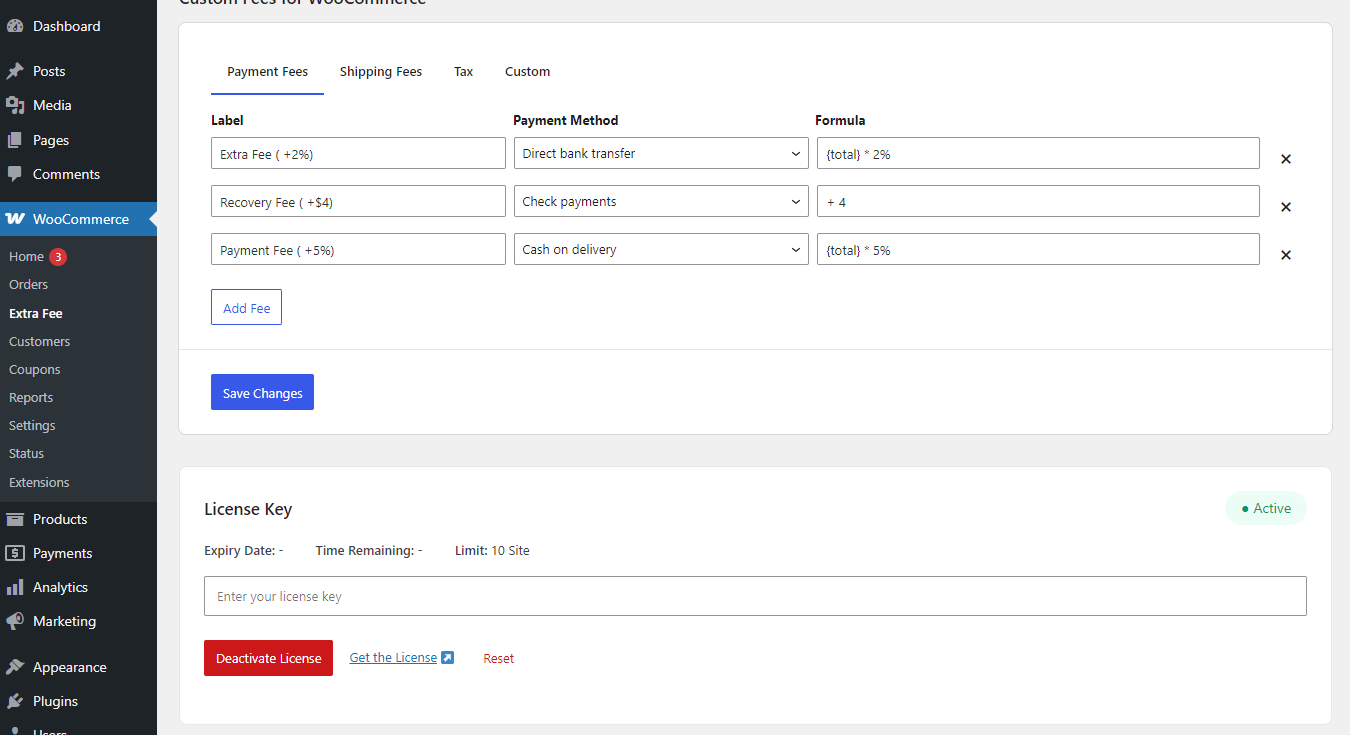The image size is (1350, 735).
Task: Click the Analytics bar chart icon
Action: (x=15, y=587)
